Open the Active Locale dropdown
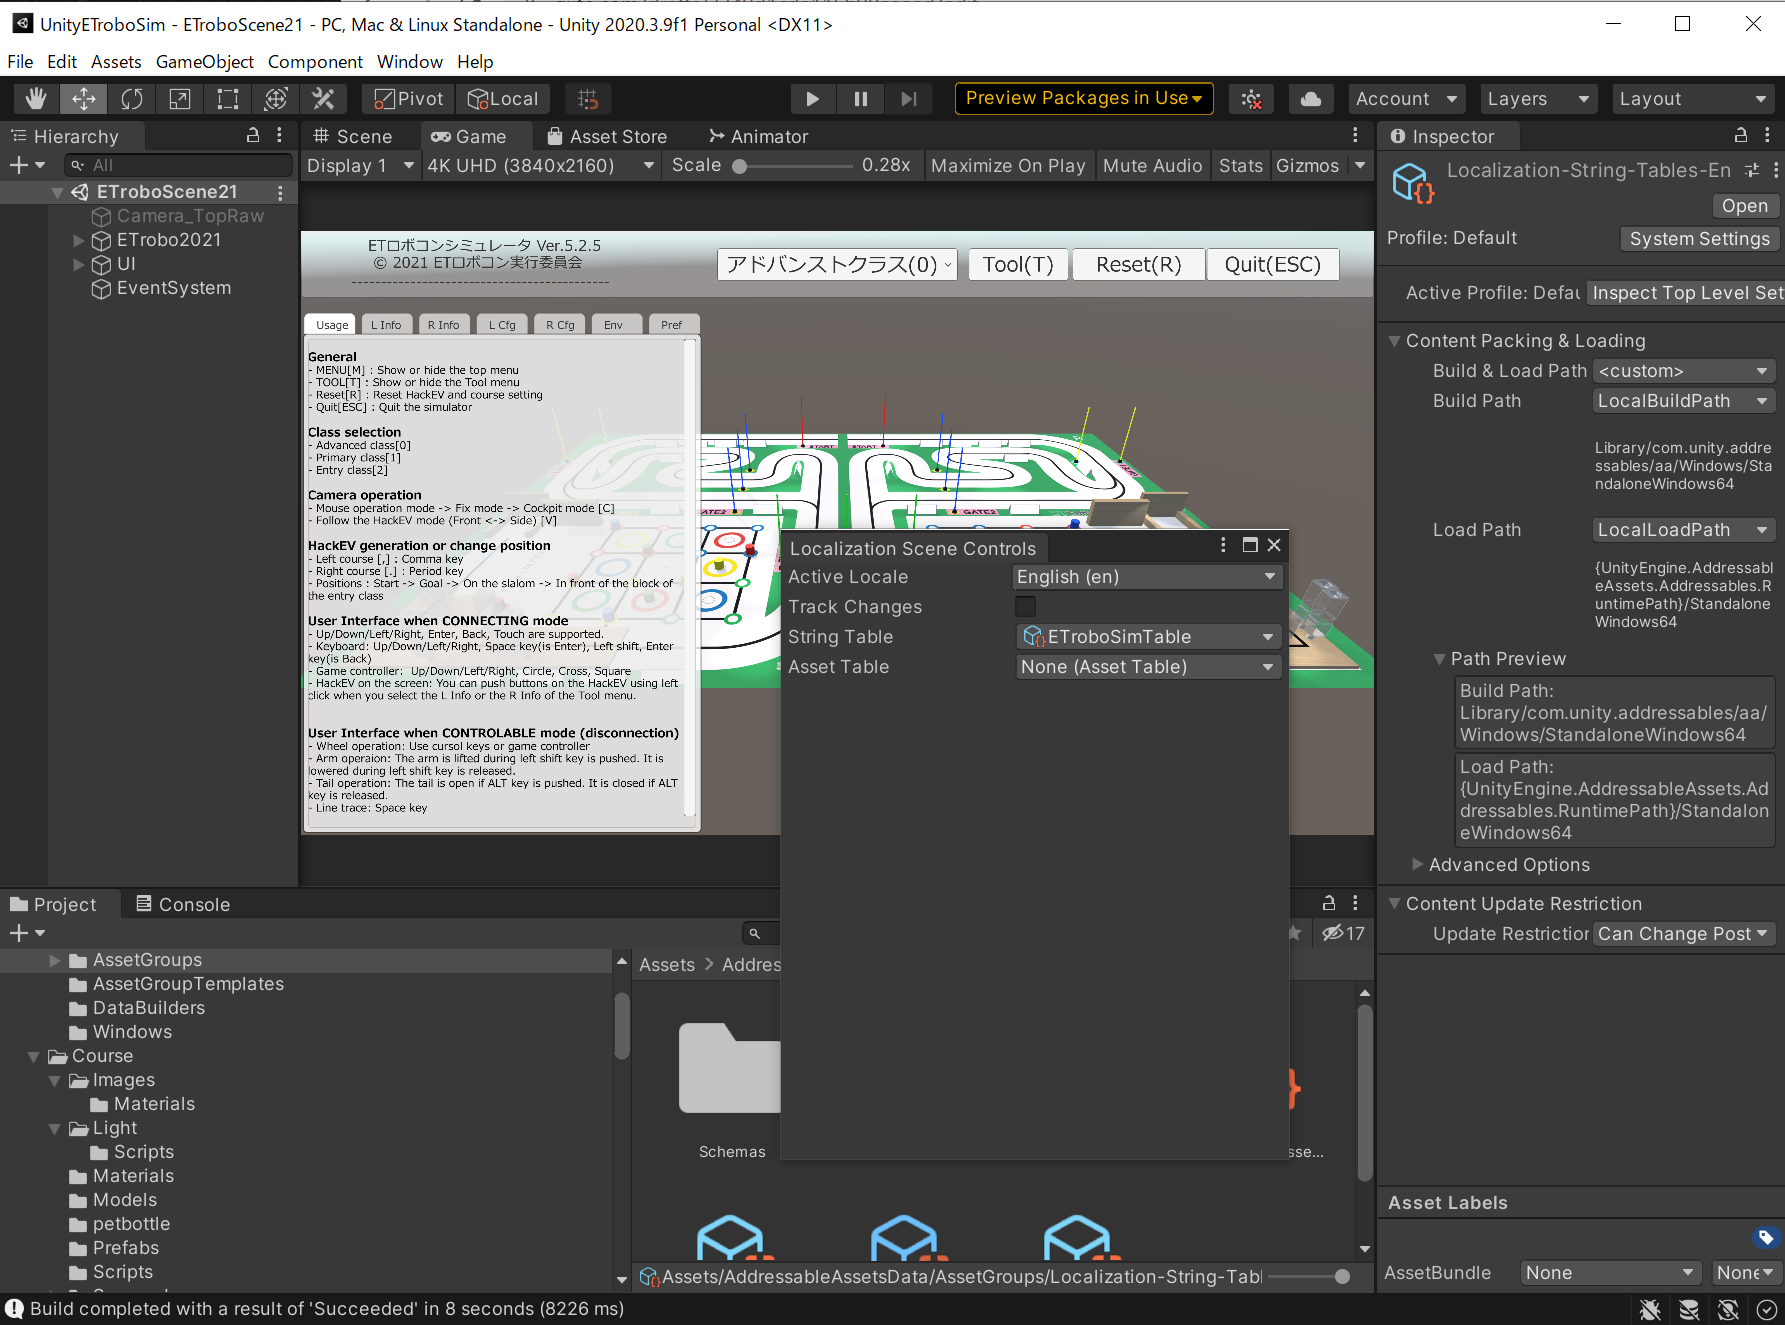This screenshot has width=1785, height=1325. (1147, 577)
